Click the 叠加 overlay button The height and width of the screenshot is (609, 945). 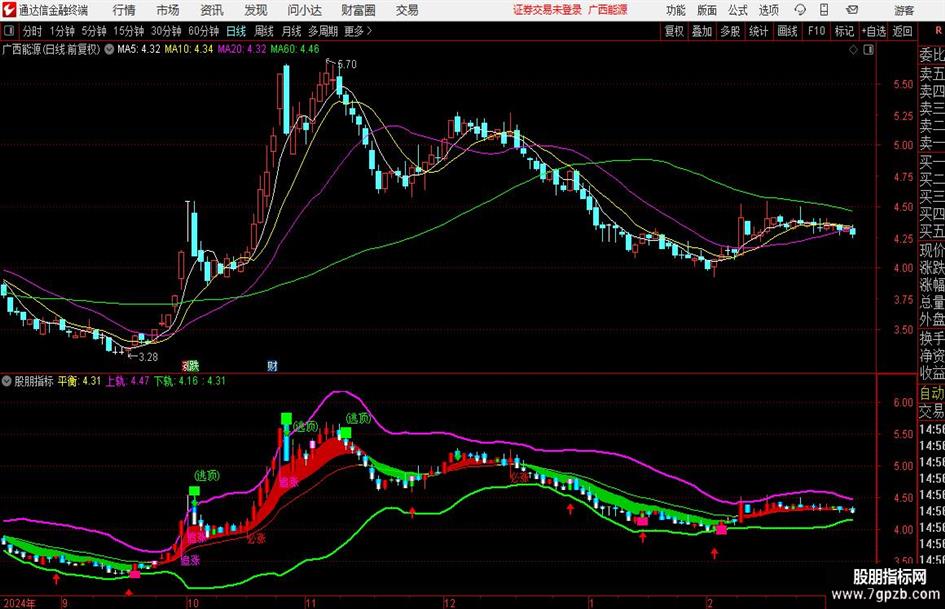tap(702, 31)
